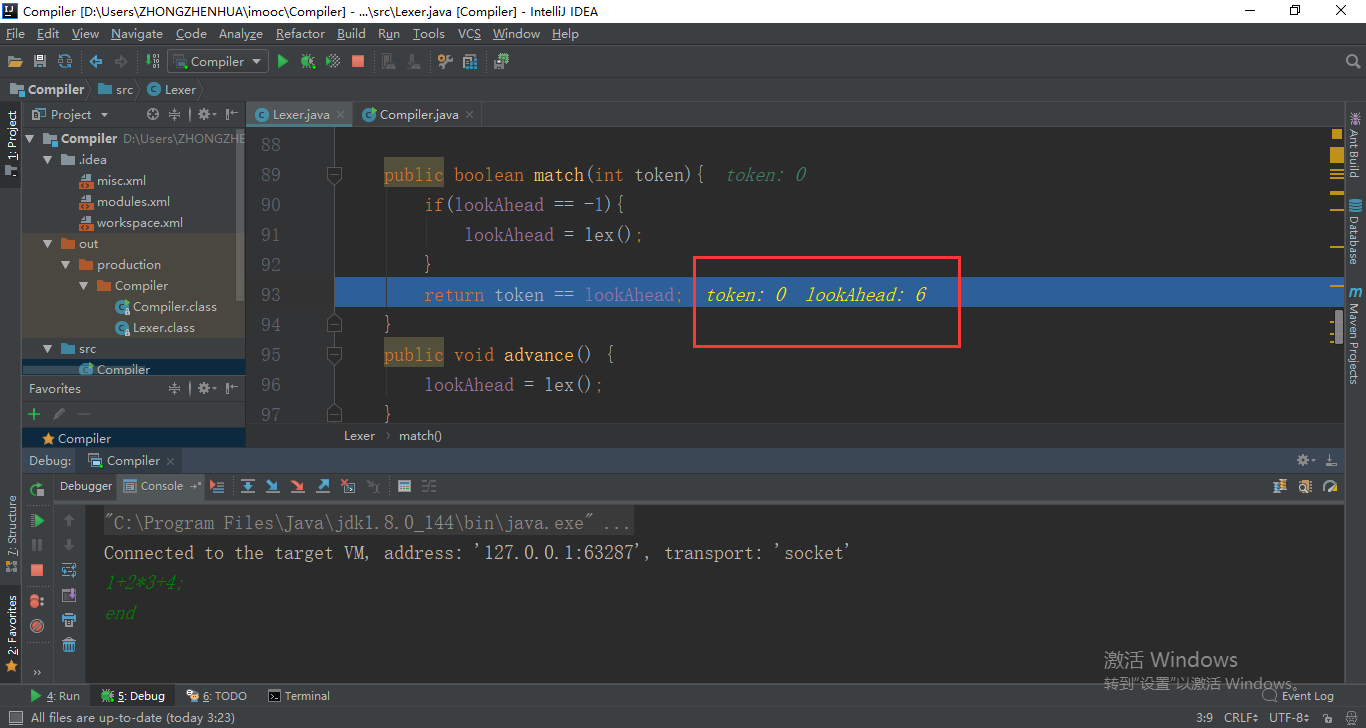Viewport: 1366px width, 728px height.
Task: Collapse the production folder
Action: coord(66,265)
